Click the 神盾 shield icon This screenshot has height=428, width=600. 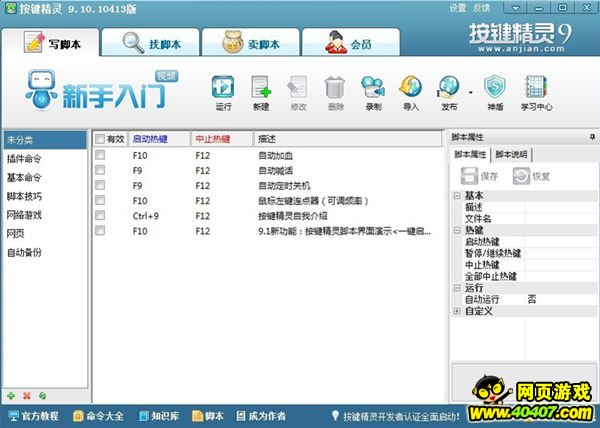pyautogui.click(x=495, y=87)
